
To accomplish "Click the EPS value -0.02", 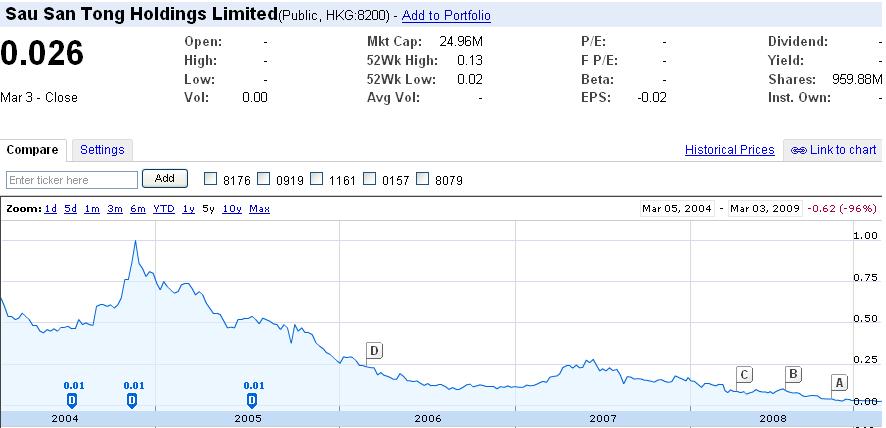I will tap(652, 98).
